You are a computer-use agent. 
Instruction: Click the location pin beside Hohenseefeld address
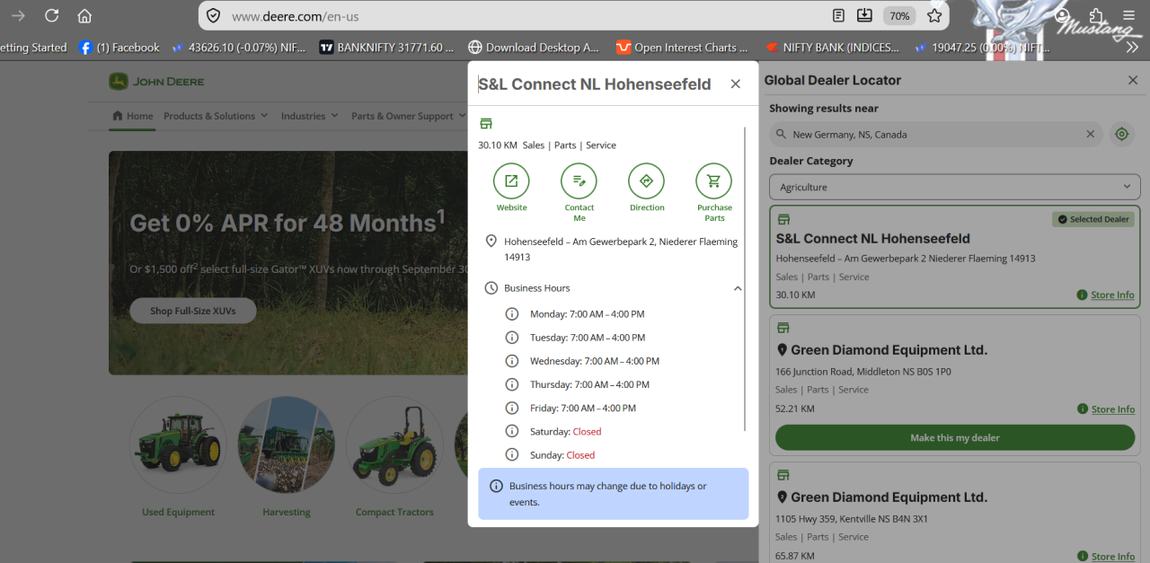491,241
